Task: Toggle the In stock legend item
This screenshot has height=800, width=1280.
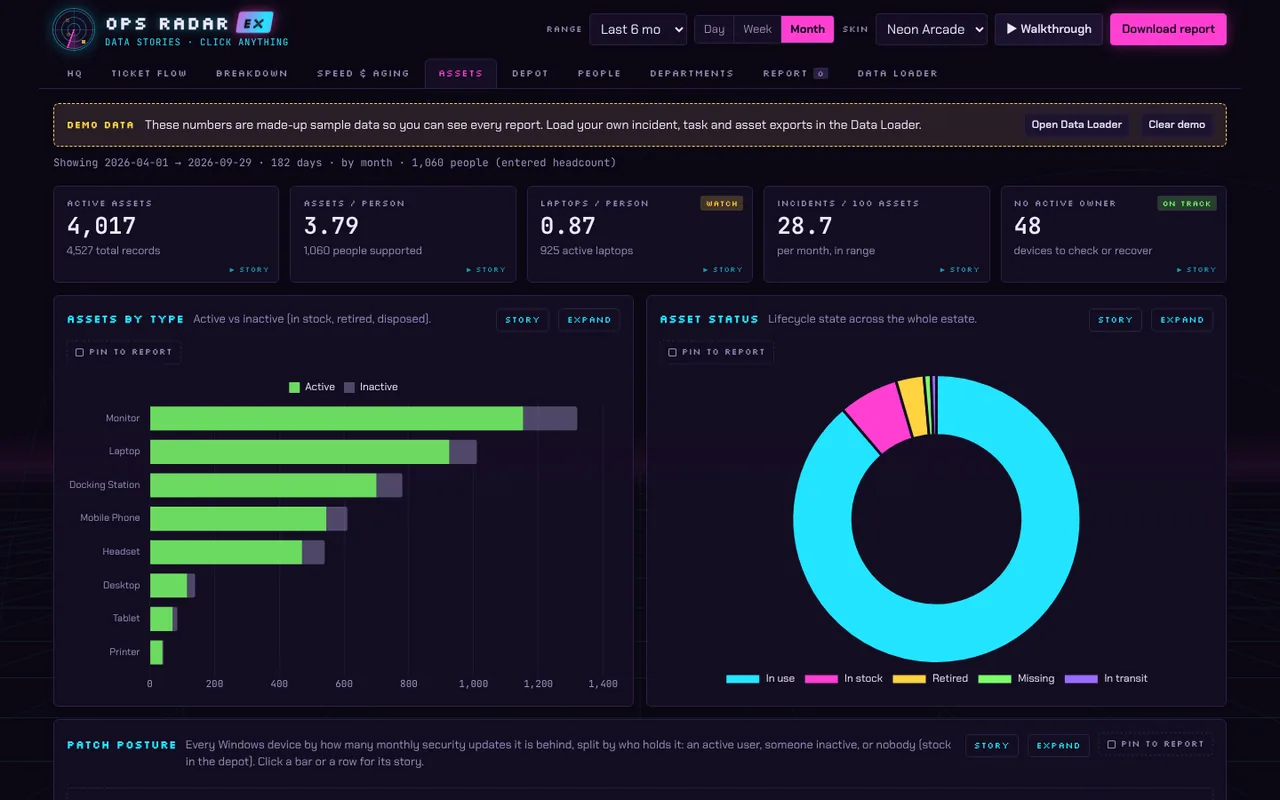Action: [844, 678]
